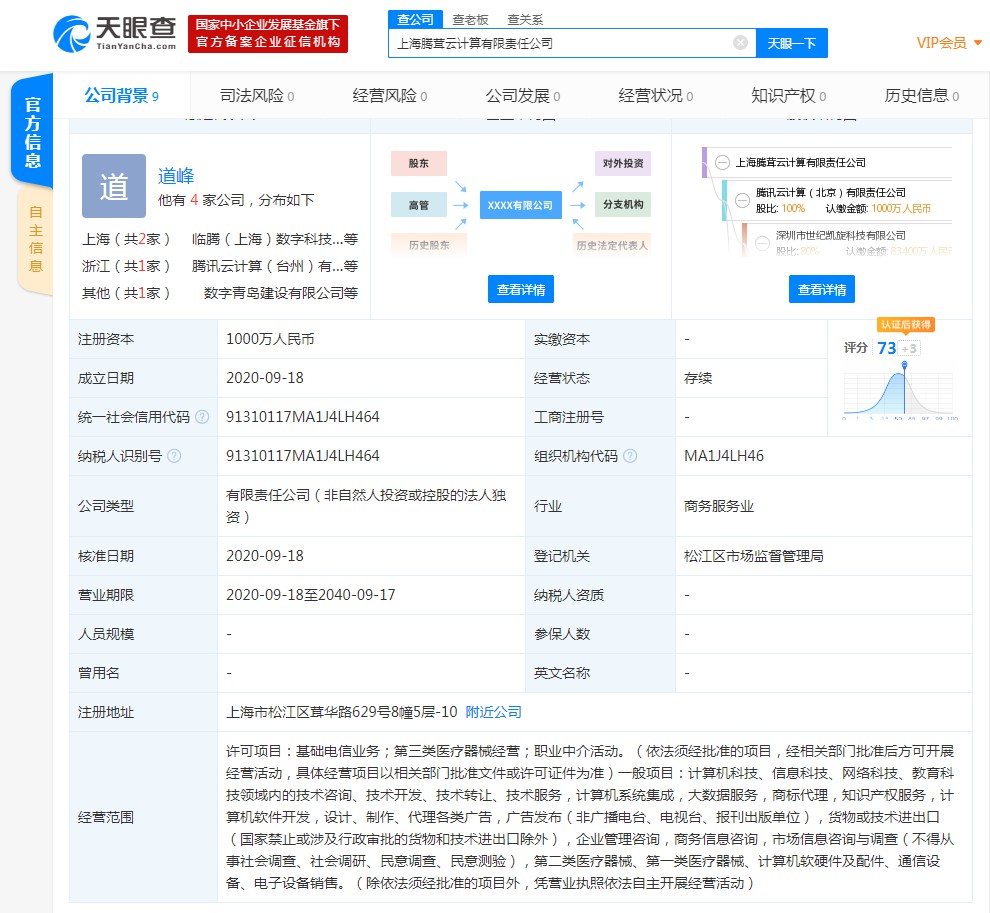Click the score value 73
Viewport: 990px width, 913px height.
click(x=886, y=348)
